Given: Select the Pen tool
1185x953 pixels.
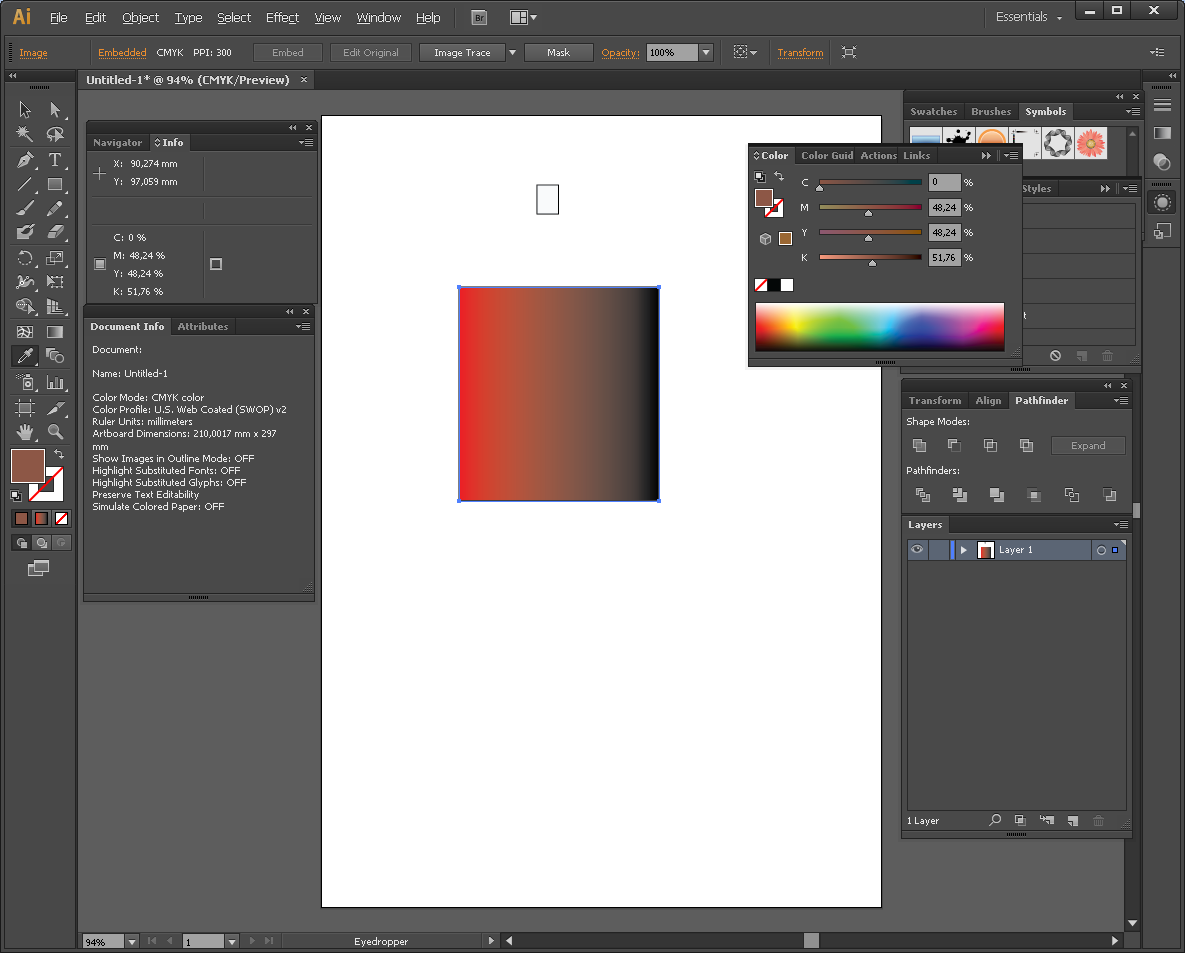Looking at the screenshot, I should [x=25, y=160].
